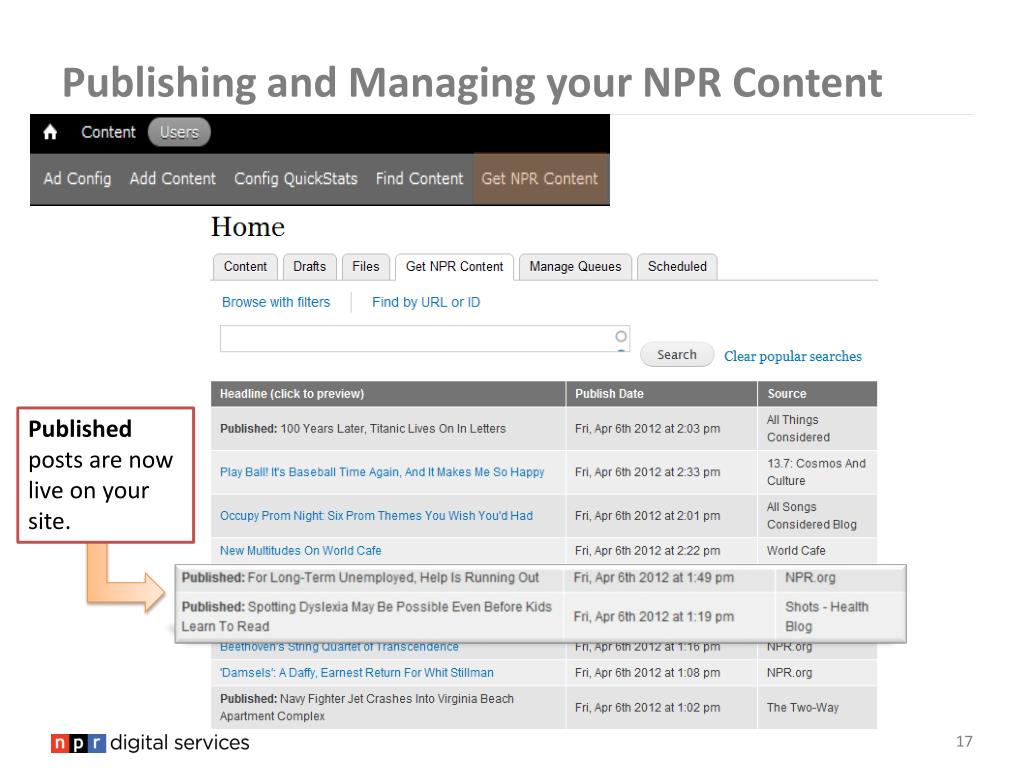Viewport: 1024px width, 768px height.
Task: Open the Play Ball! Baseball Time Again story
Action: (x=382, y=472)
